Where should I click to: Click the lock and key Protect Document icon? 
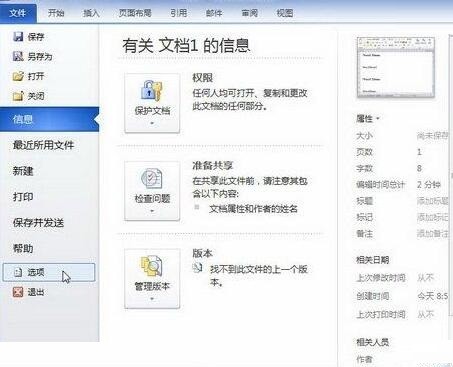pos(151,90)
